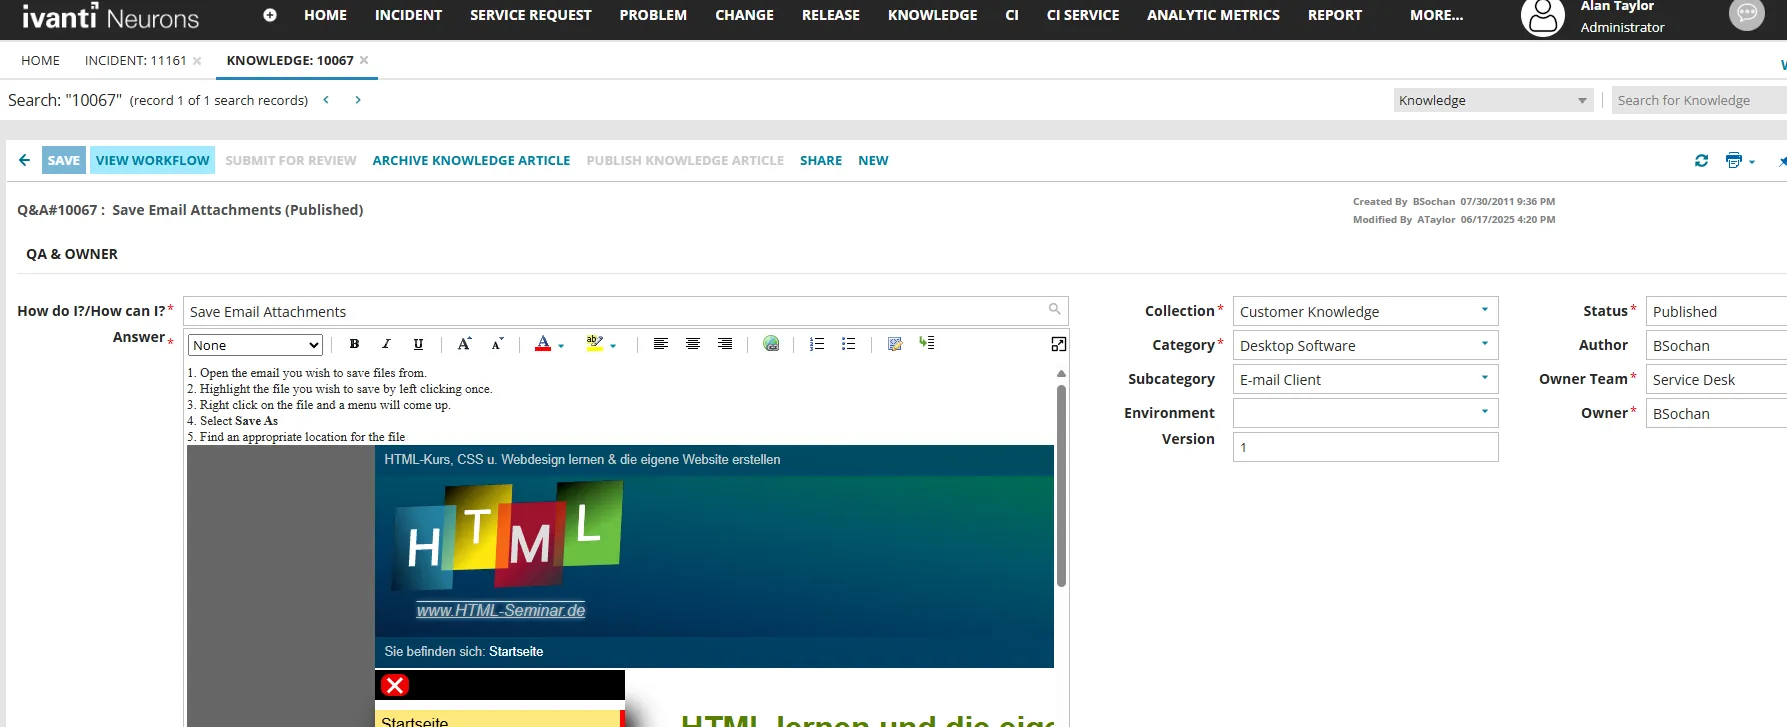This screenshot has height=727, width=1787.
Task: Expand the Environment dropdown
Action: click(x=1484, y=412)
